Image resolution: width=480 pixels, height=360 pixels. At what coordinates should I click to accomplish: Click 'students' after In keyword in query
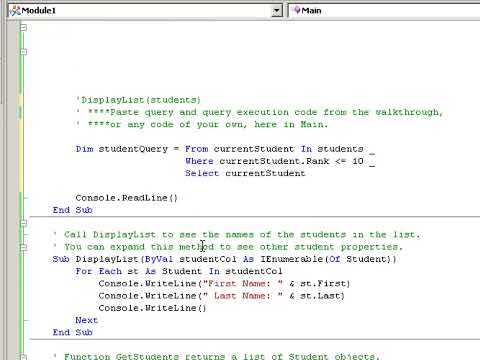click(x=340, y=149)
